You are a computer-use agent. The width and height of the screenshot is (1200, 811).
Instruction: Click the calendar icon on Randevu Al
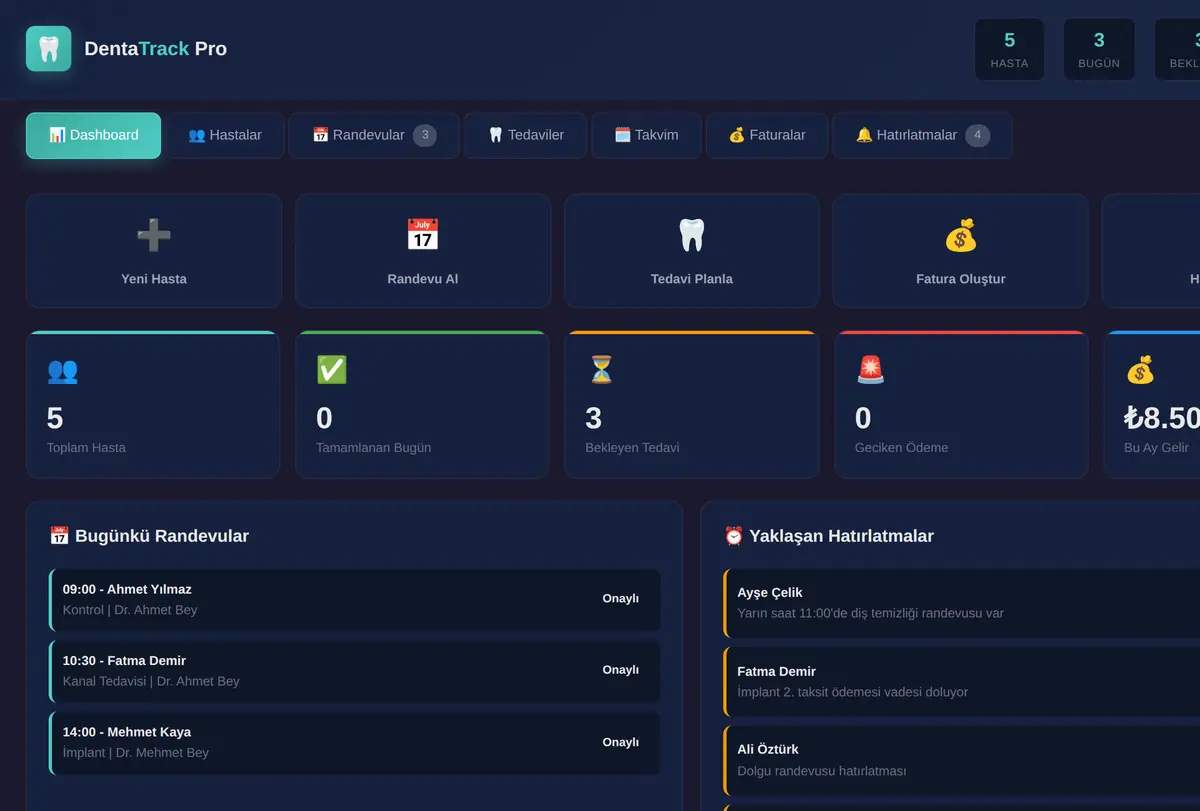pyautogui.click(x=423, y=236)
